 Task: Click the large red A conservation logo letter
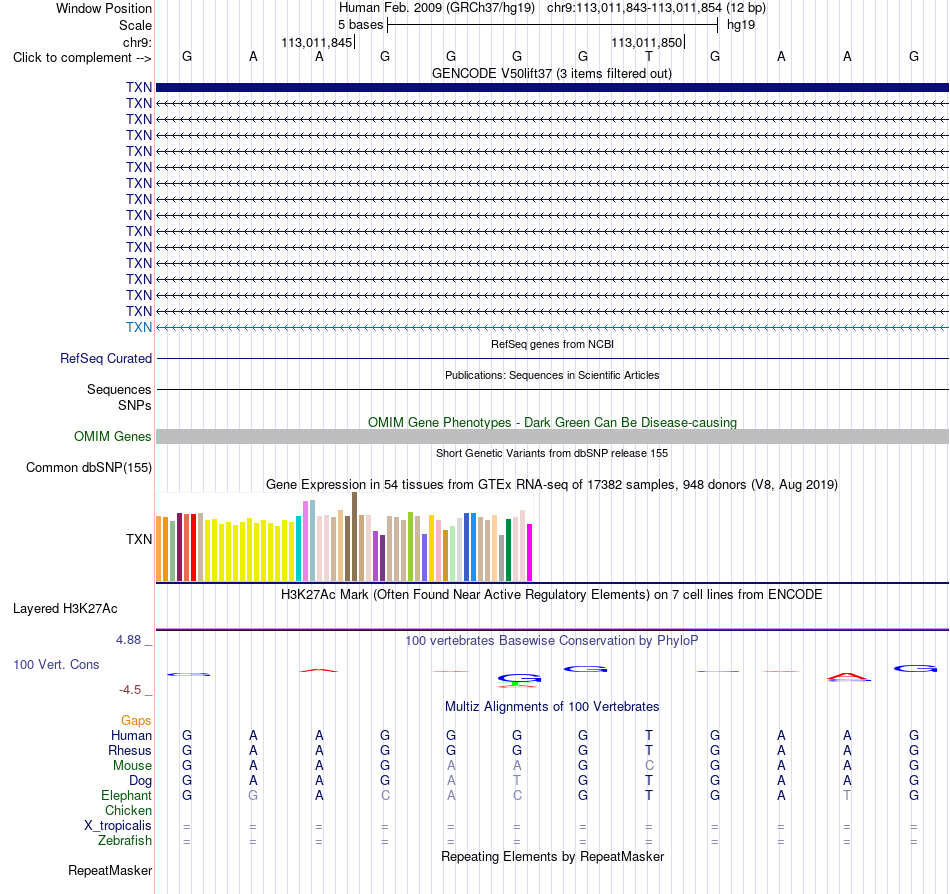click(848, 677)
